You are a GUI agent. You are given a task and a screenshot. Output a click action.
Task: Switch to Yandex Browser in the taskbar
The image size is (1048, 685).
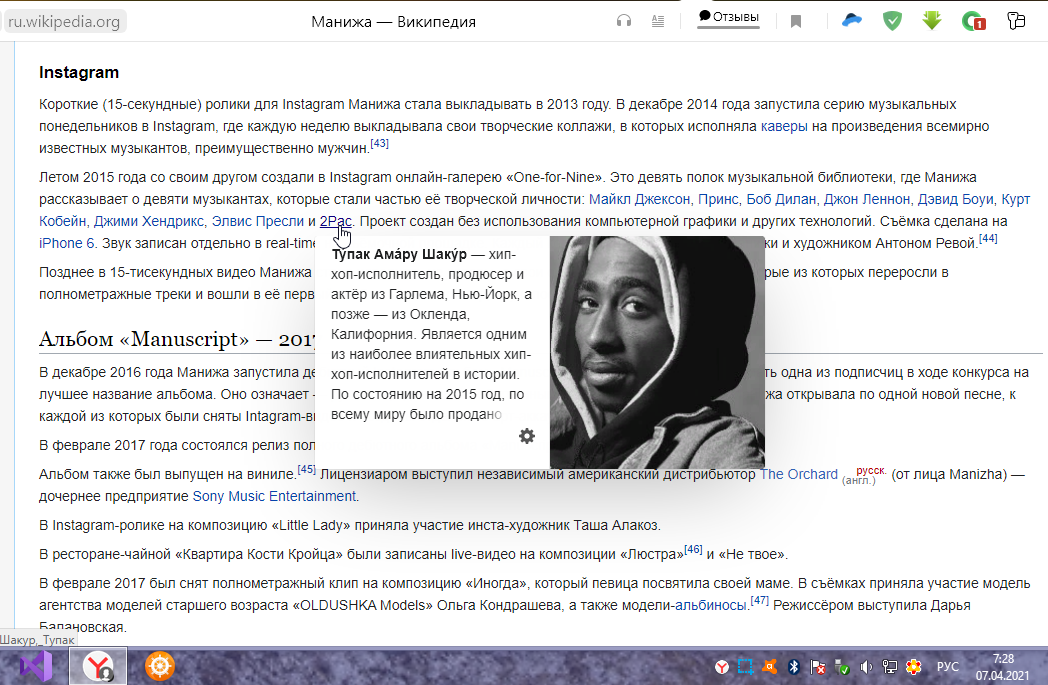98,666
